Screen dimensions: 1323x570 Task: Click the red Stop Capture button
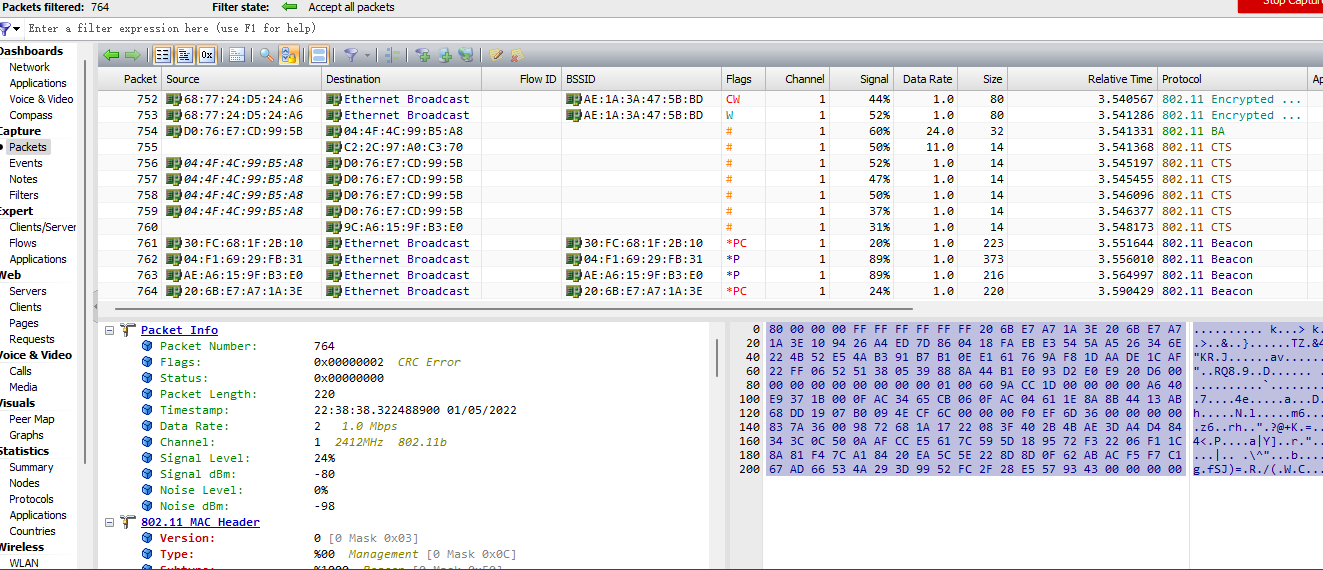click(1280, 6)
